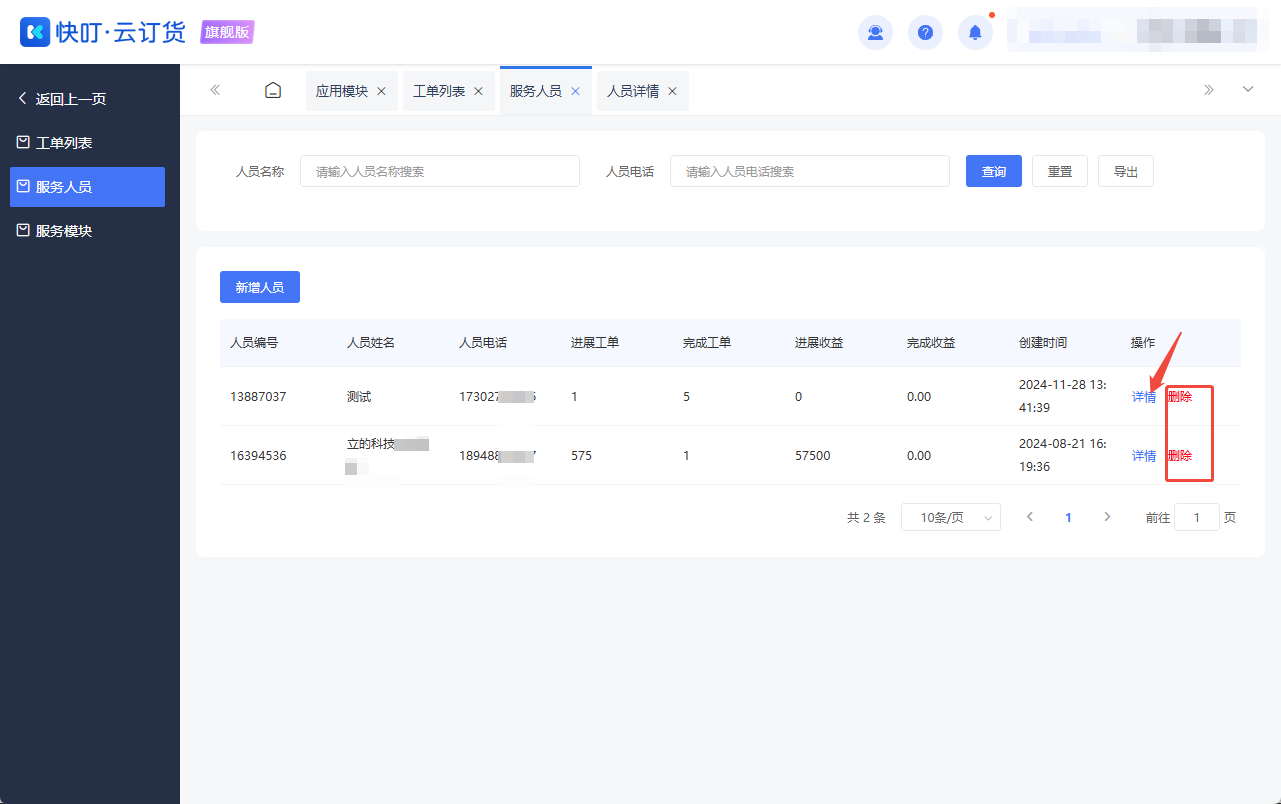
Task: Focus the 人员电话 search field
Action: [x=810, y=171]
